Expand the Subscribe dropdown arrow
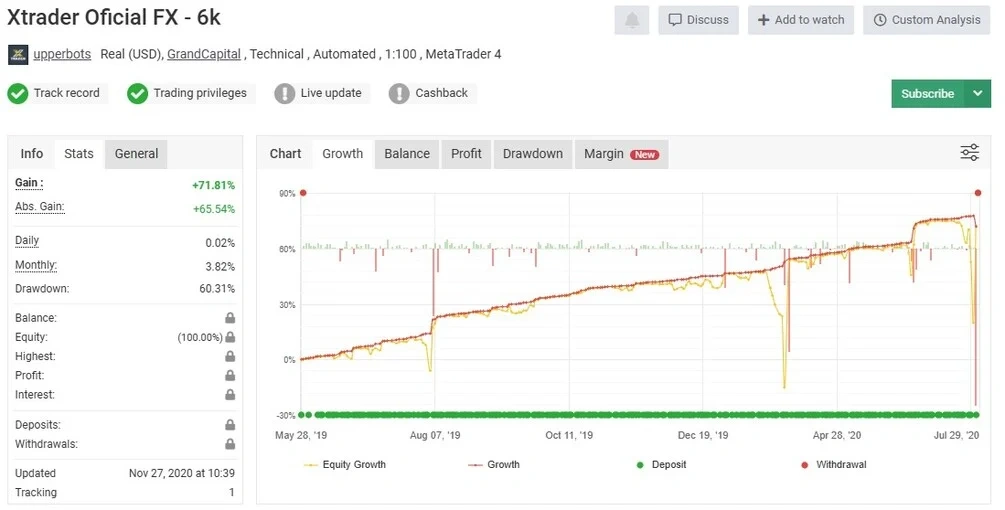Image resolution: width=1005 pixels, height=510 pixels. coord(977,93)
